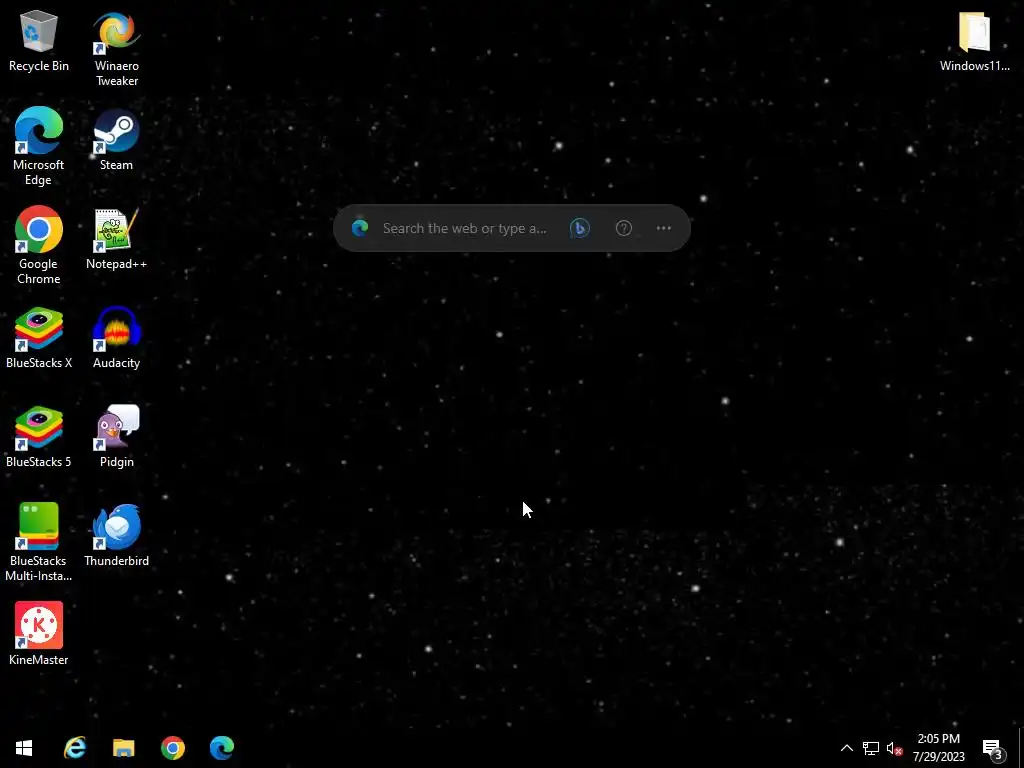Select the Microsoft Edge desktop shortcut
Image resolution: width=1024 pixels, height=768 pixels.
(x=39, y=146)
